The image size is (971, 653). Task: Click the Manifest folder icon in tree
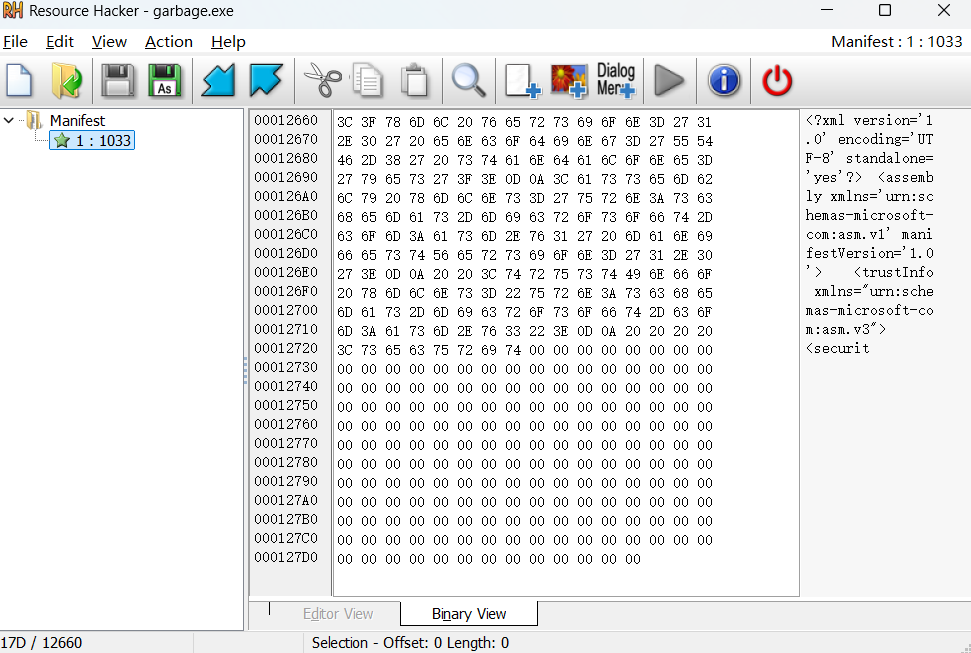[x=33, y=120]
